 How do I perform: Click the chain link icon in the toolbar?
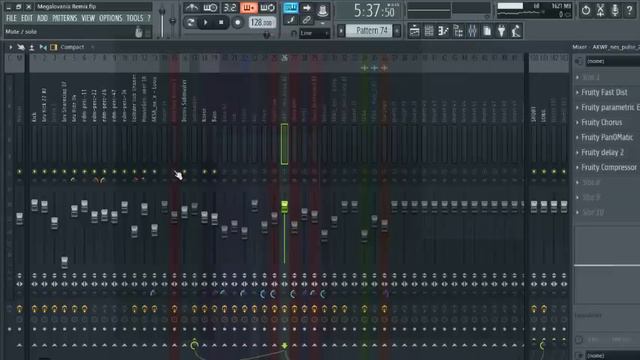(307, 20)
